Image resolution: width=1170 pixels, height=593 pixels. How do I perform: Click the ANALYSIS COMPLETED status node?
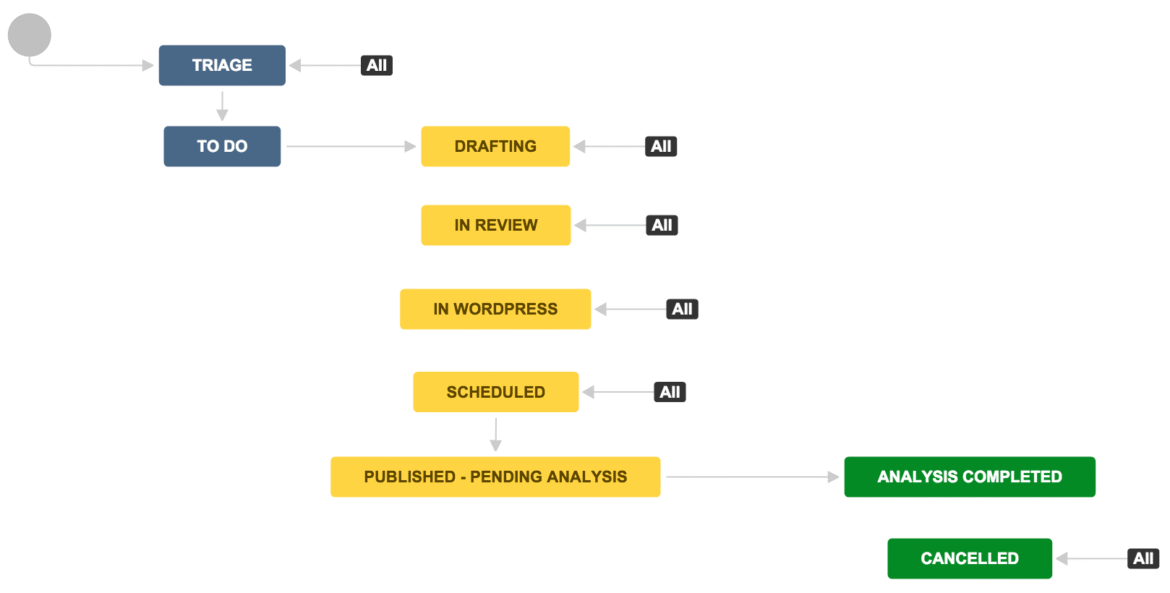(x=969, y=477)
